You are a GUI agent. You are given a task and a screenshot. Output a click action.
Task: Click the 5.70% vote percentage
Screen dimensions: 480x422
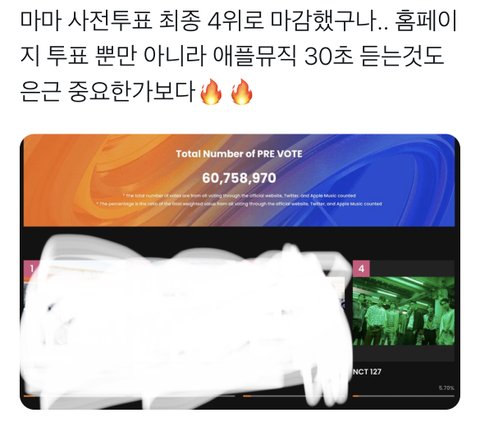(446, 388)
